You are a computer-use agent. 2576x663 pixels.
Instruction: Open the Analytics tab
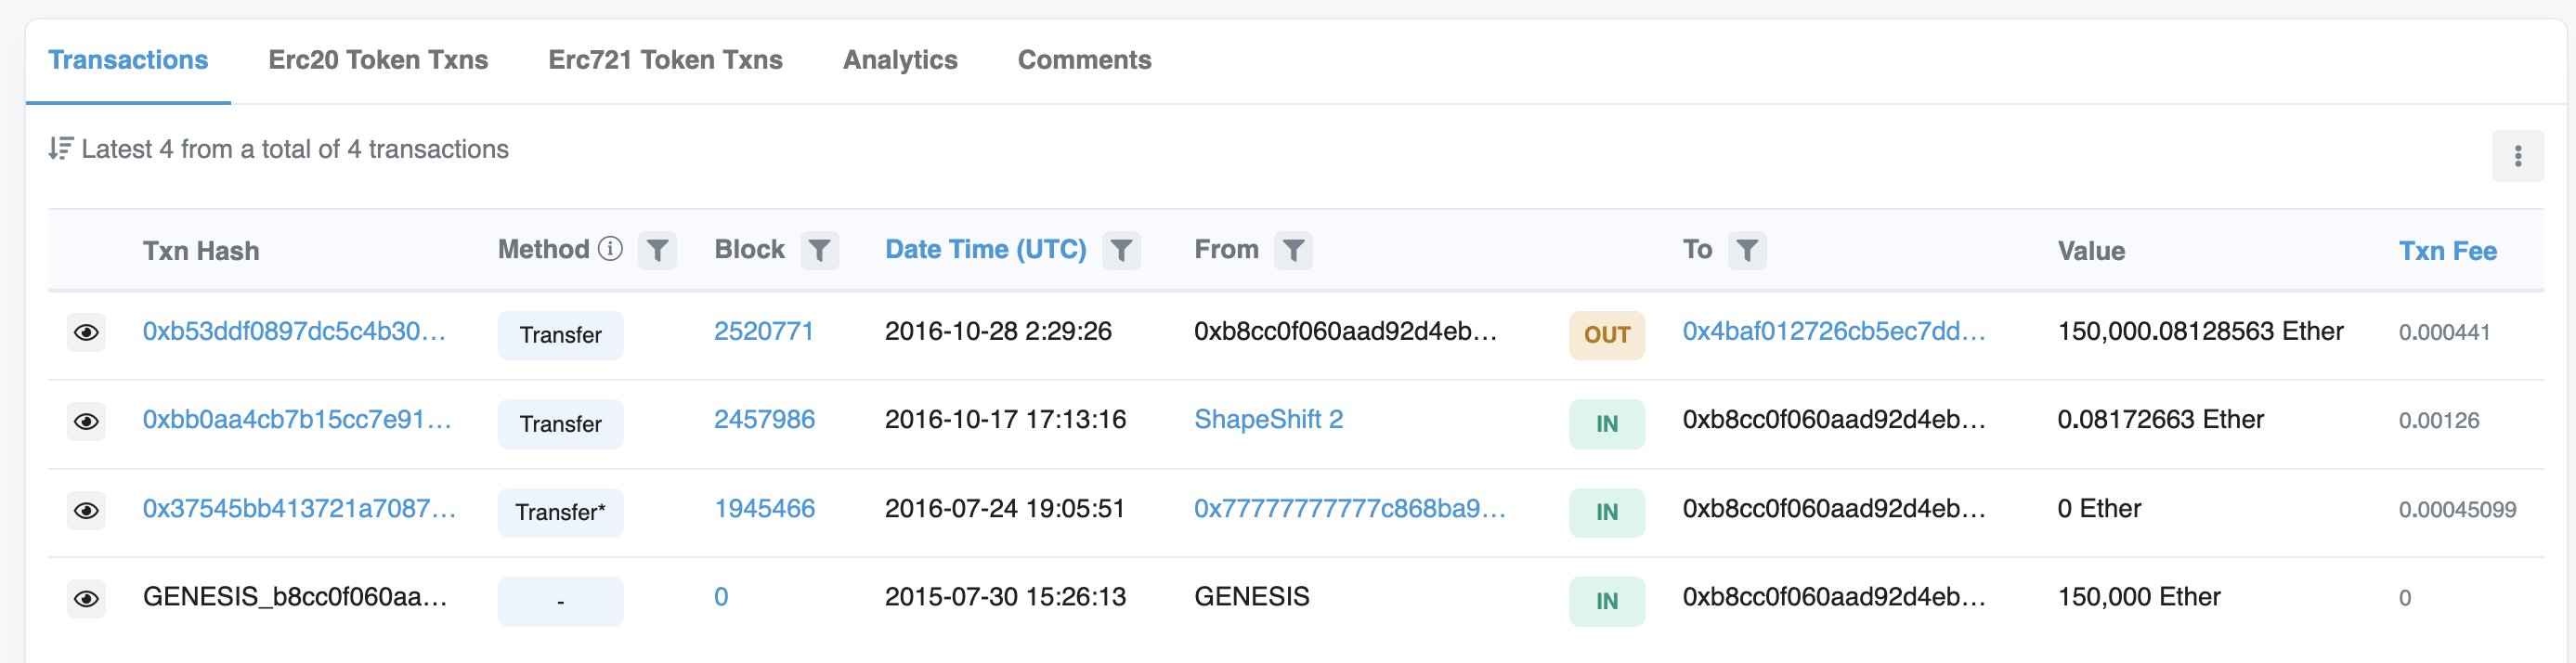coord(900,60)
